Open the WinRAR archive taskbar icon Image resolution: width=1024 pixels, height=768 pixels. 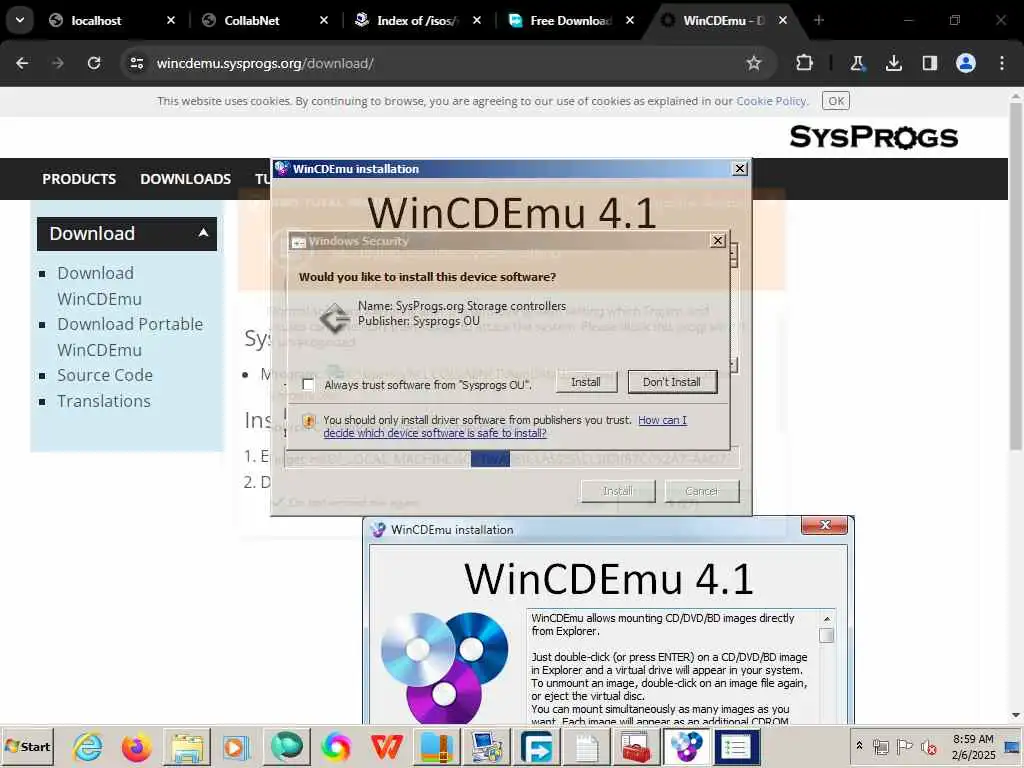point(436,747)
